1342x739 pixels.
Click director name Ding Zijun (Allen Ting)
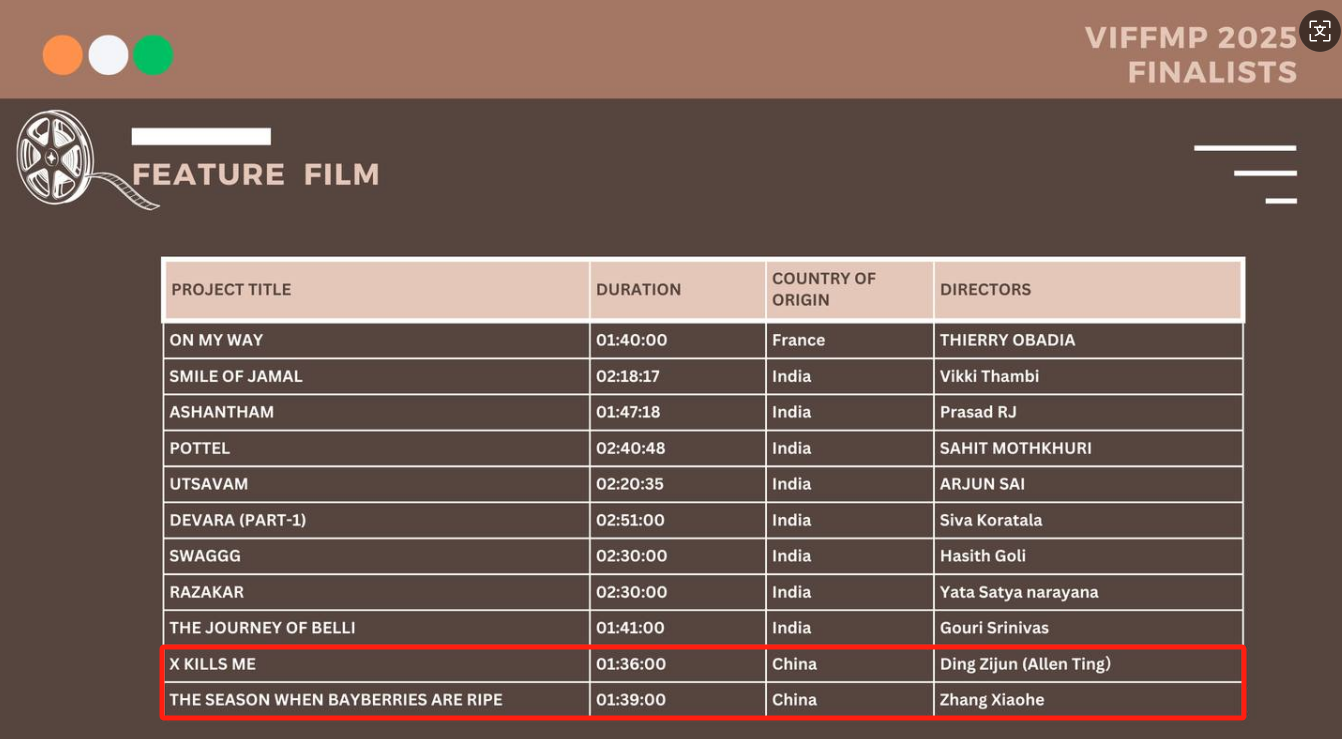(1025, 664)
